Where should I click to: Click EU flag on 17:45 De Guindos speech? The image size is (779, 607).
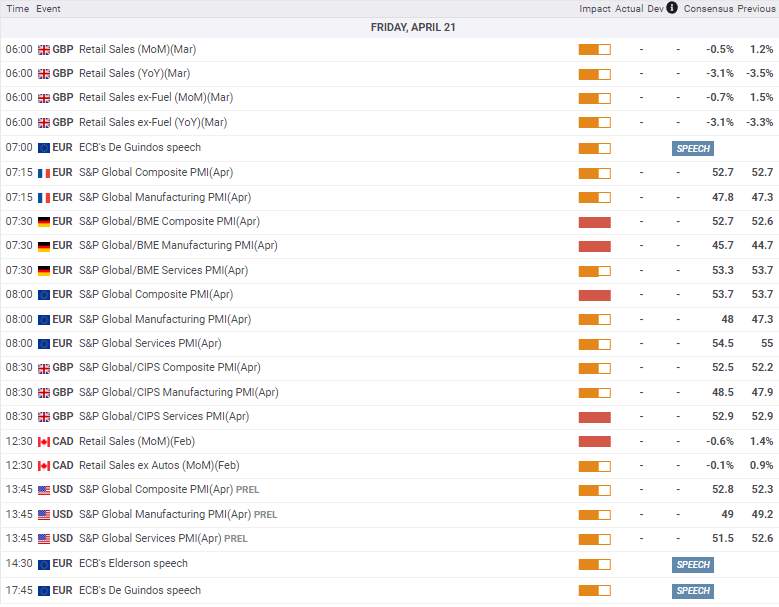click(44, 591)
